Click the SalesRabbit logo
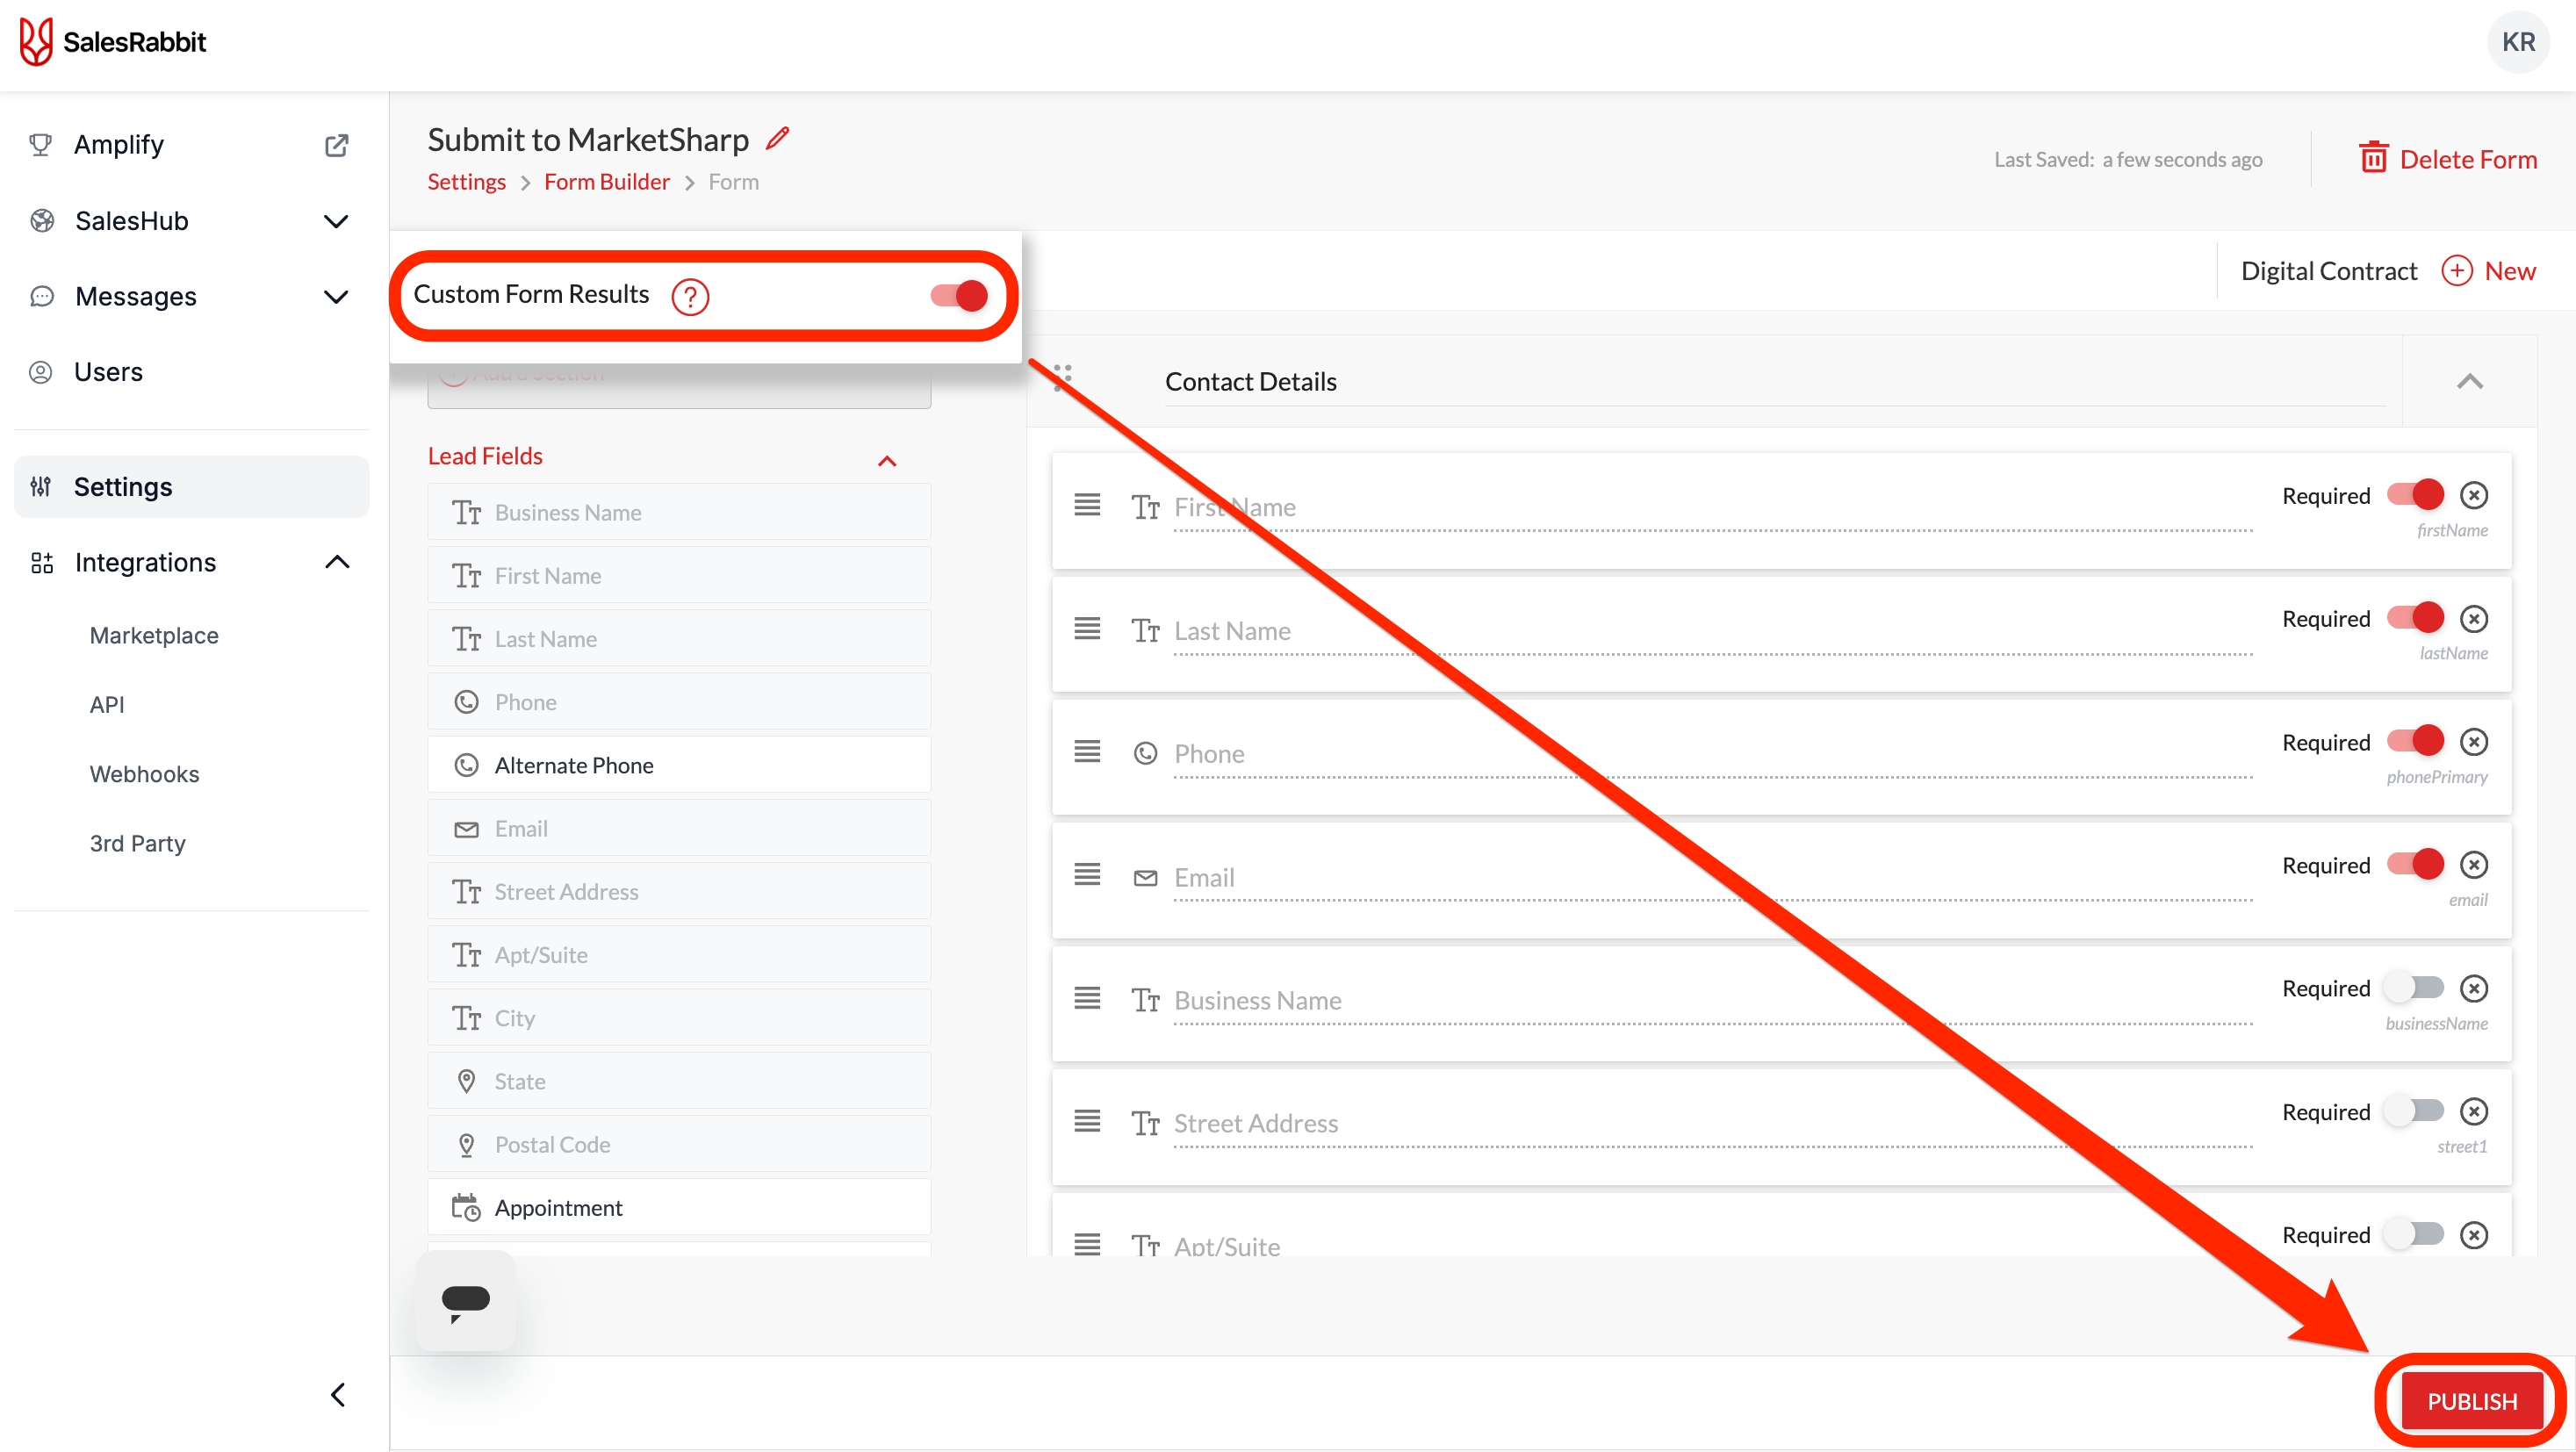This screenshot has width=2576, height=1452. click(x=112, y=42)
